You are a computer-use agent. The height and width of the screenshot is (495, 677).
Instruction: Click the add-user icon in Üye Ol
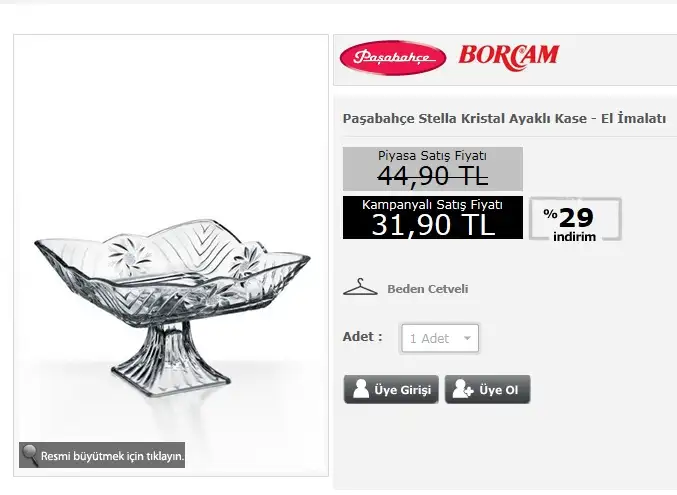462,389
